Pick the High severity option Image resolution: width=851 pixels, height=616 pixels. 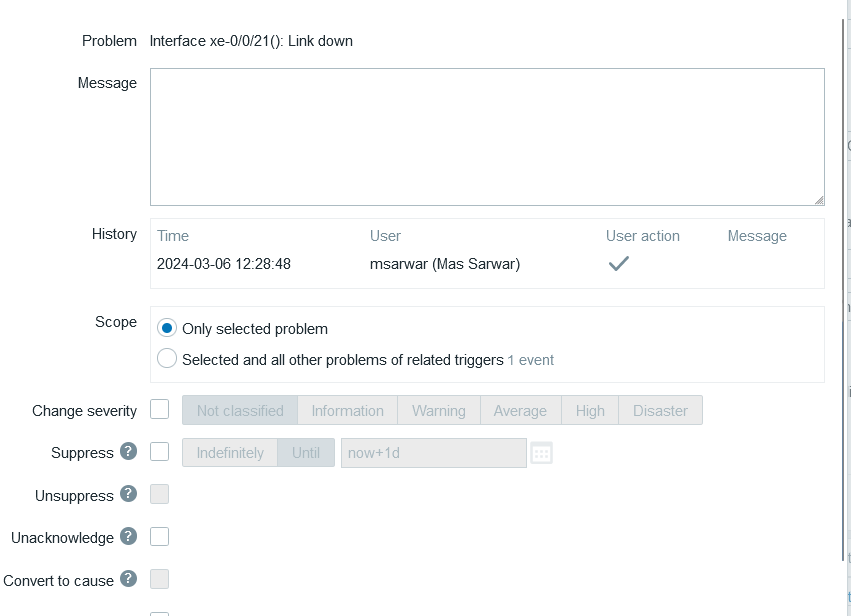click(590, 410)
